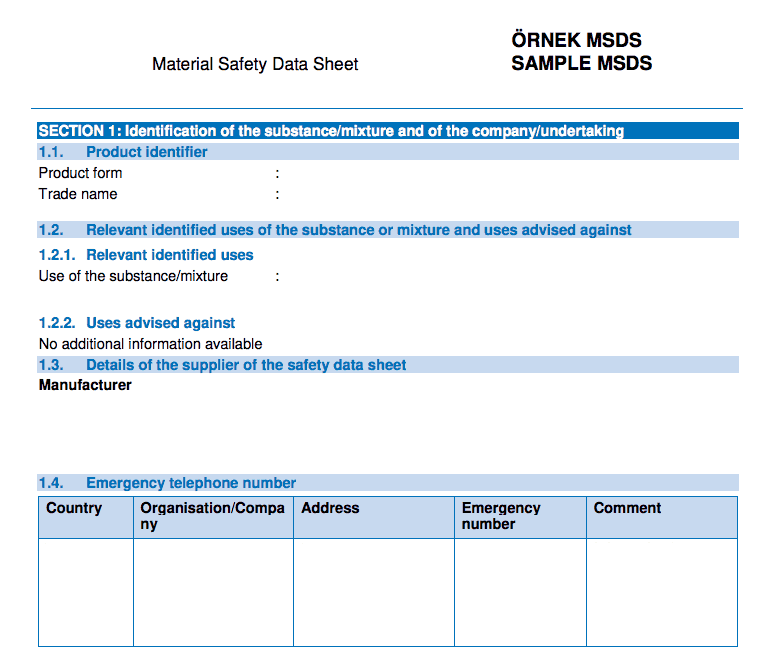Click 'Use of the substance/mixture' label
Viewport: 776px width, 670px height.
click(133, 276)
